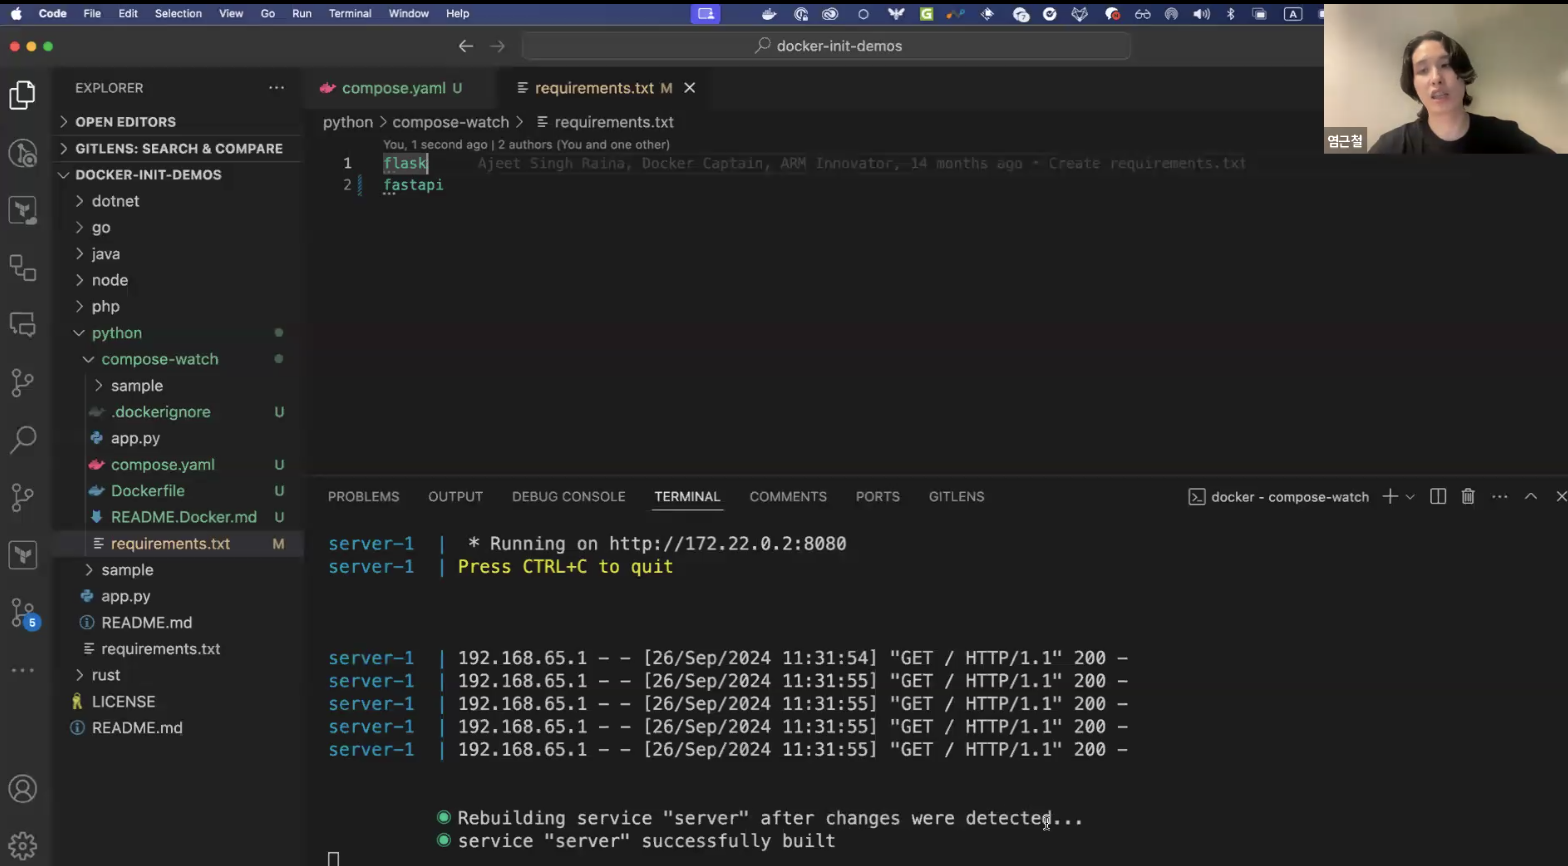Open launch profile dropdown next to plus

[1410, 497]
